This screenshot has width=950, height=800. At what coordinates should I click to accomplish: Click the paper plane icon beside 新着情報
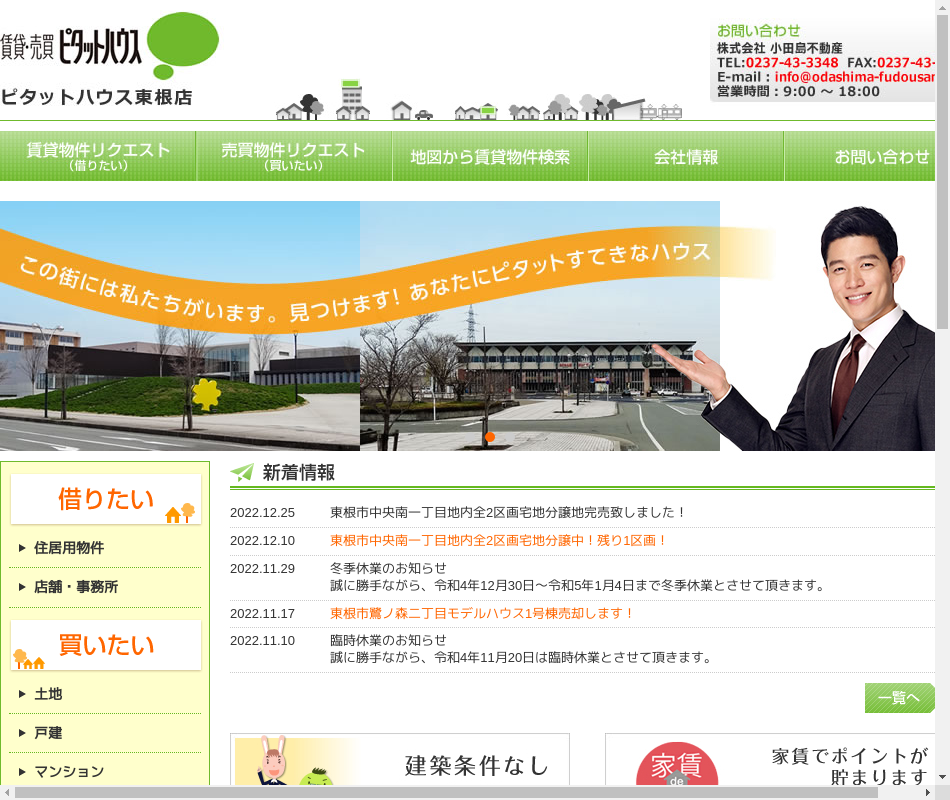[242, 473]
